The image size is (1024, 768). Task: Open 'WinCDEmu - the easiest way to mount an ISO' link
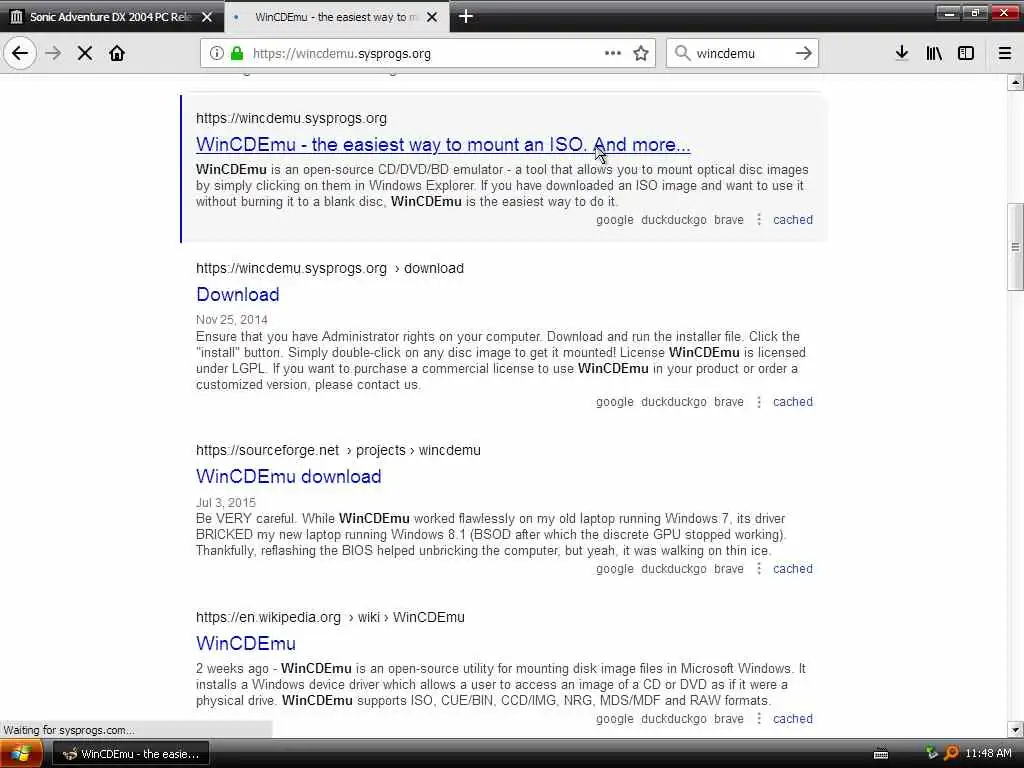pos(443,144)
